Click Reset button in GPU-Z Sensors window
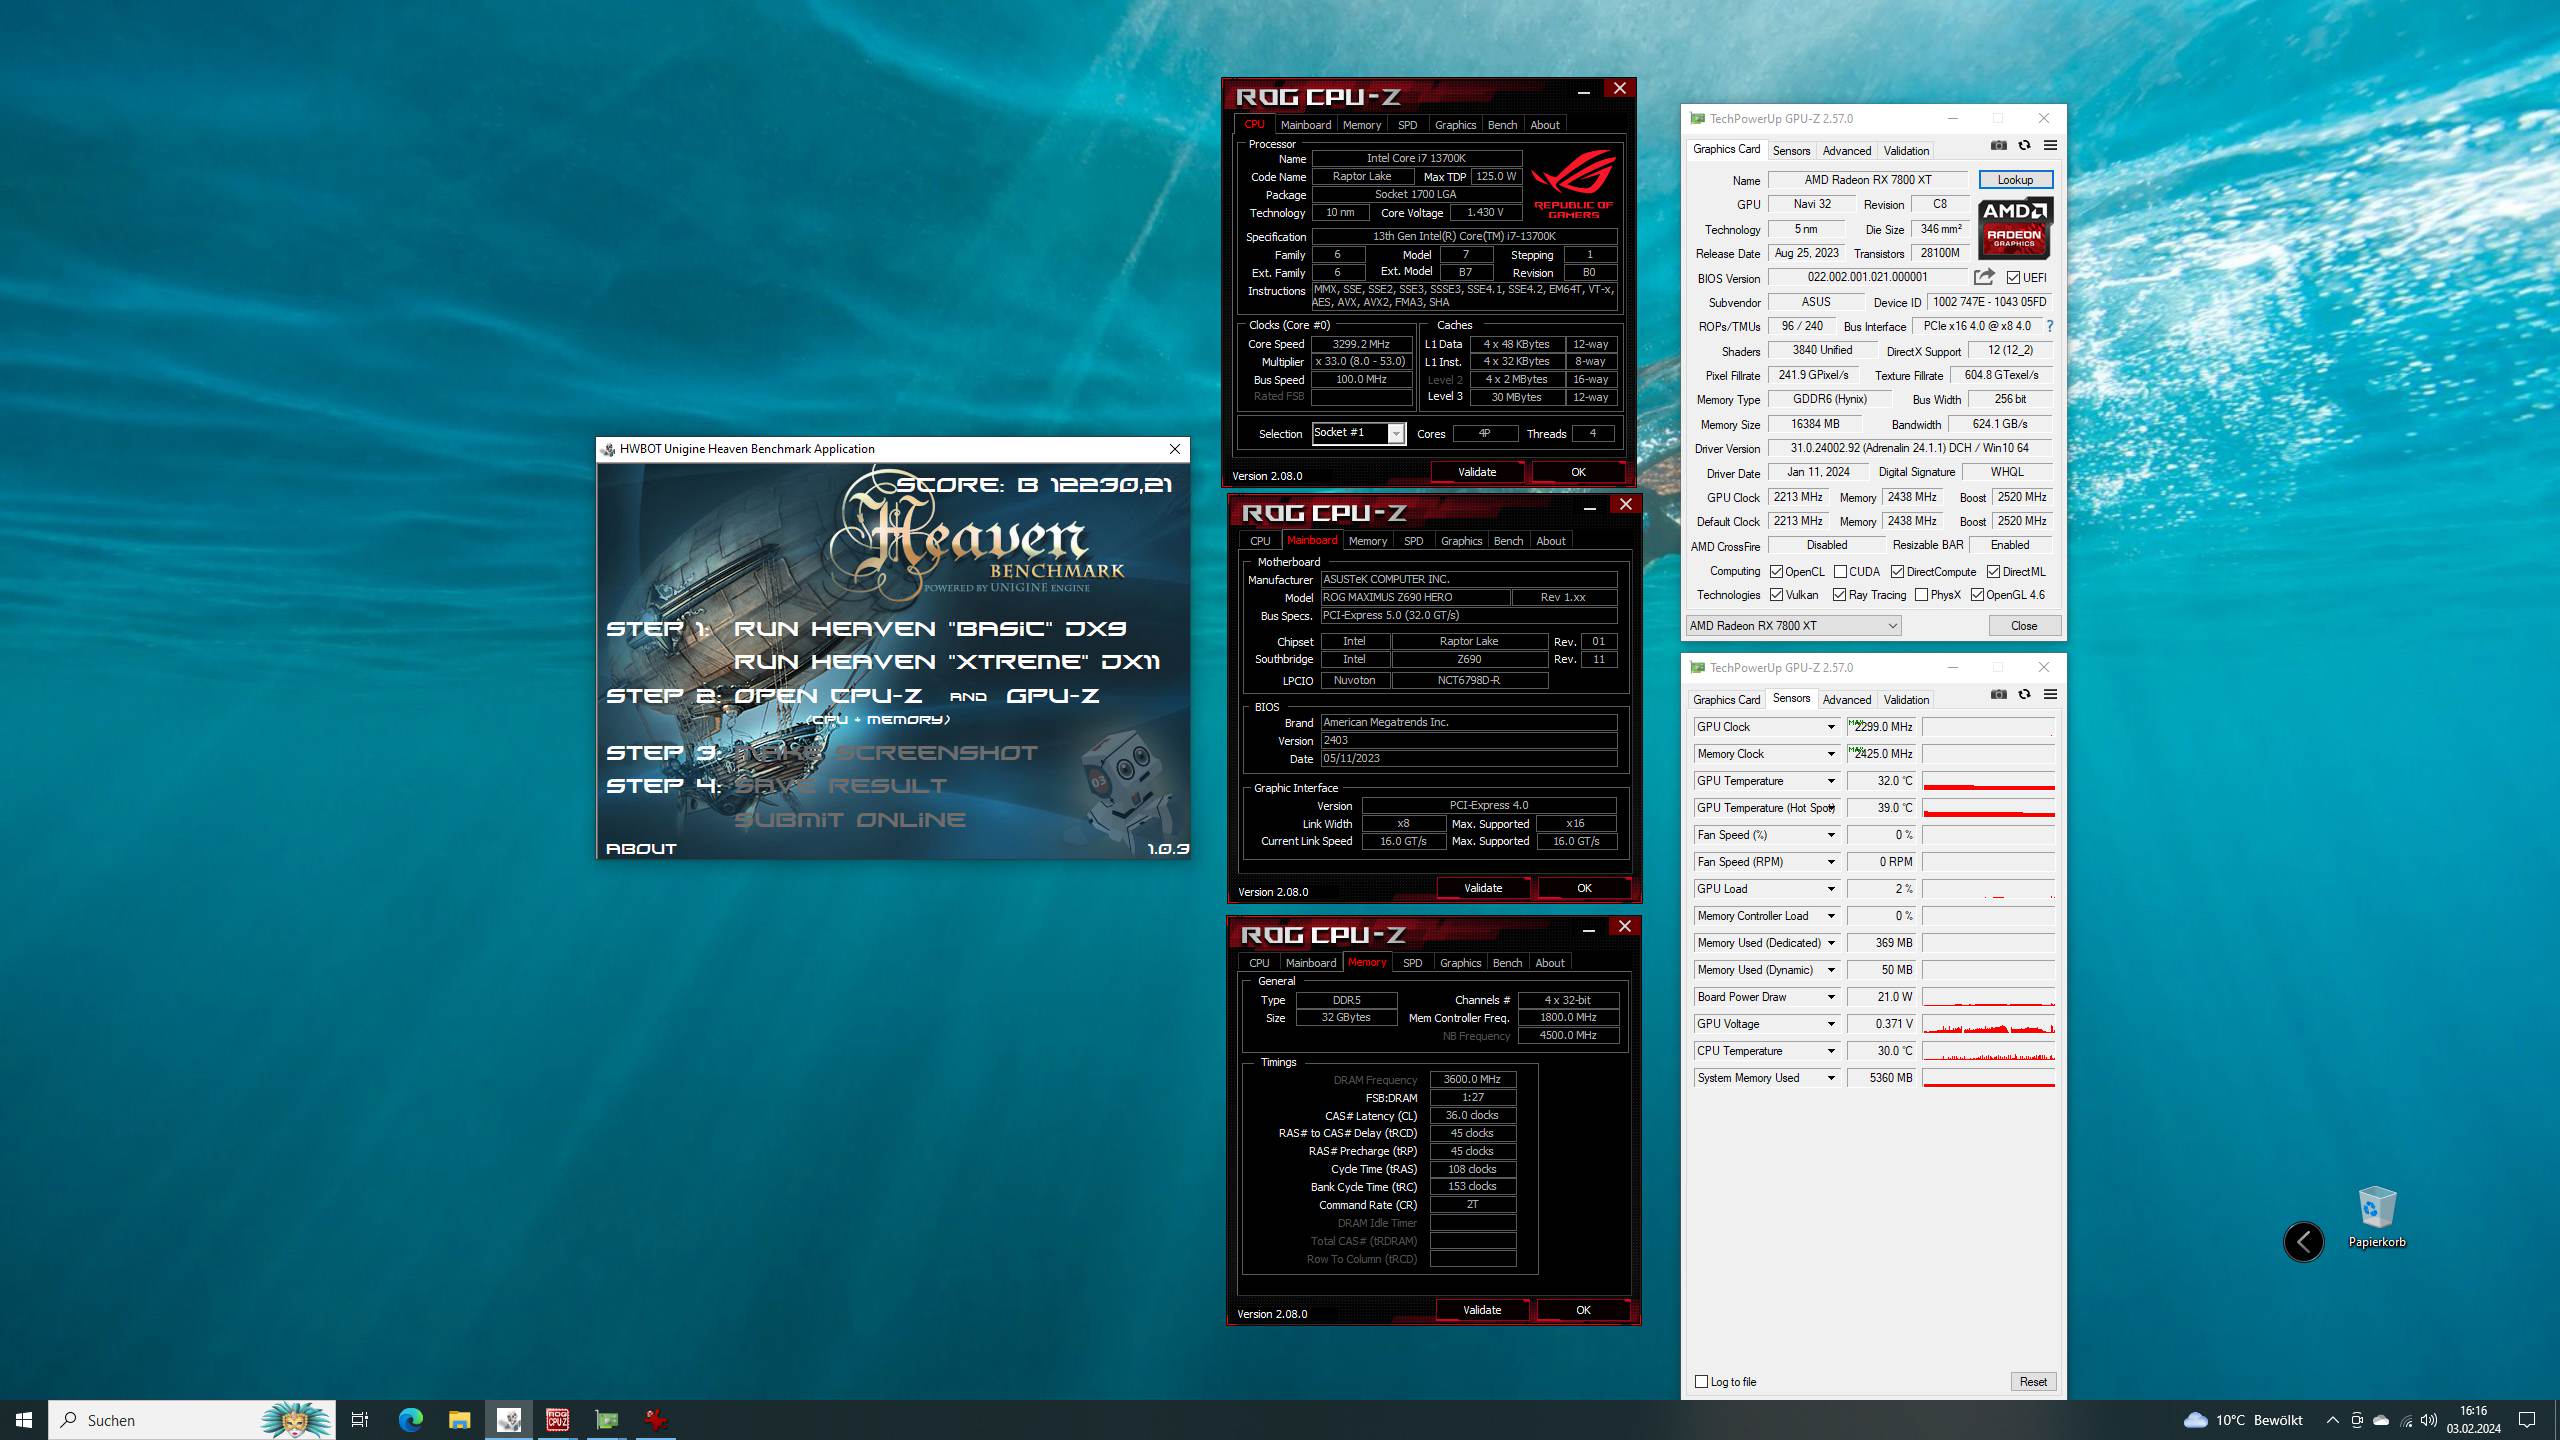The height and width of the screenshot is (1440, 2560). [2033, 1382]
